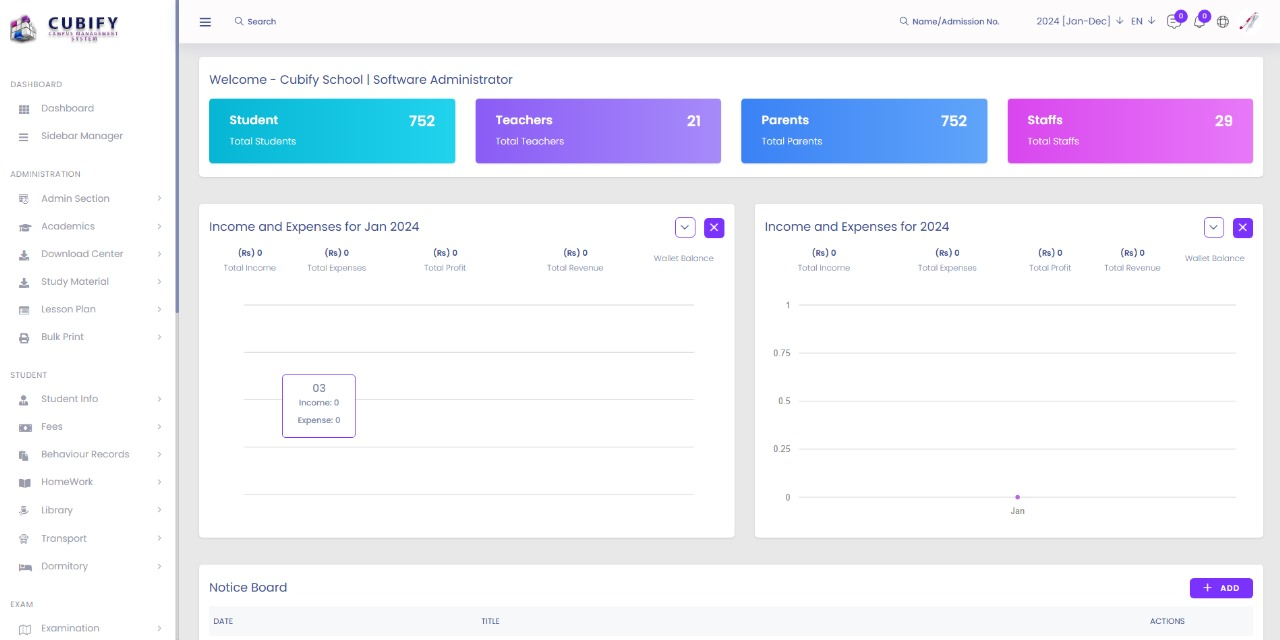
Task: Collapse the Income and Expenses for 2024 panel
Action: [x=1213, y=228]
